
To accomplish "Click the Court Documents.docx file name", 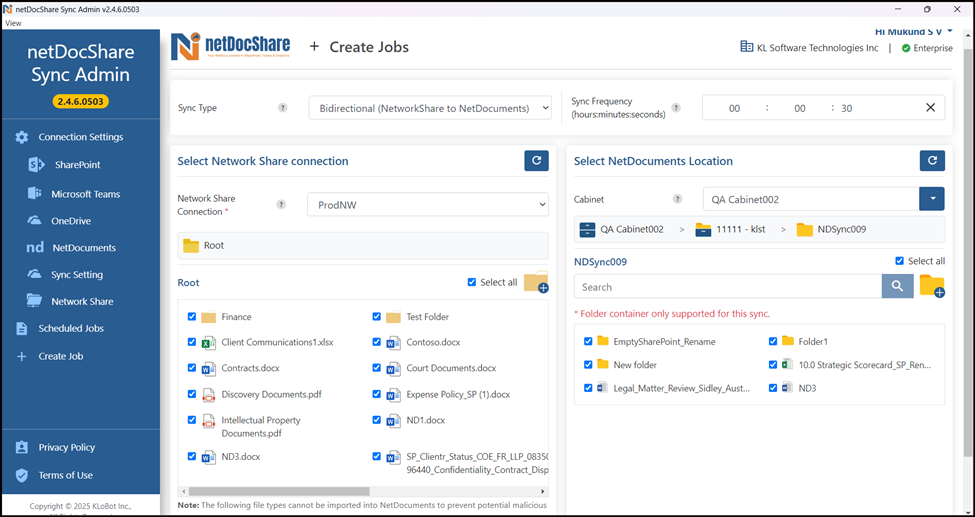I will [451, 368].
